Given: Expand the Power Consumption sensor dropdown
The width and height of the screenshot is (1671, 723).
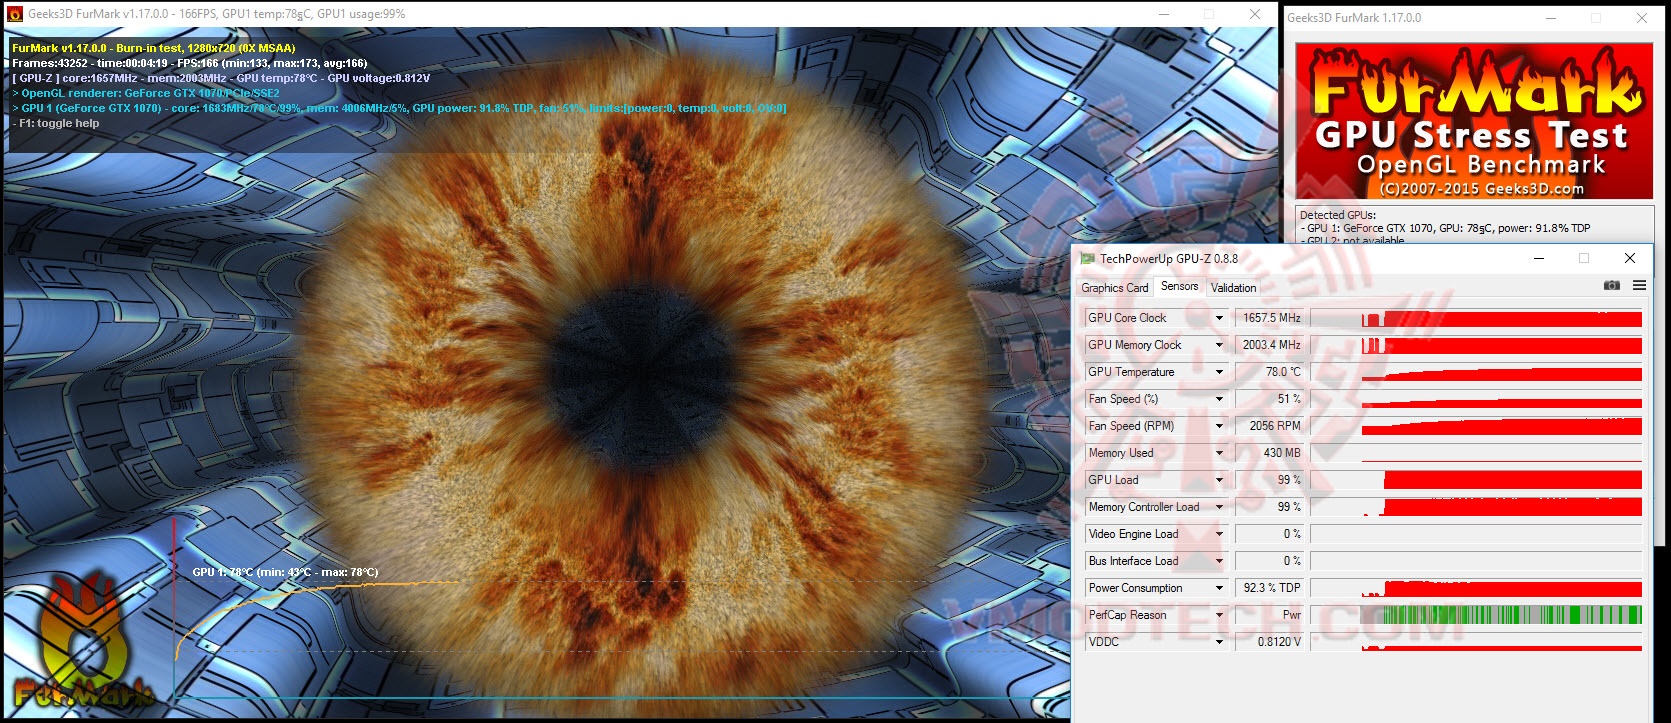Looking at the screenshot, I should [x=1219, y=588].
